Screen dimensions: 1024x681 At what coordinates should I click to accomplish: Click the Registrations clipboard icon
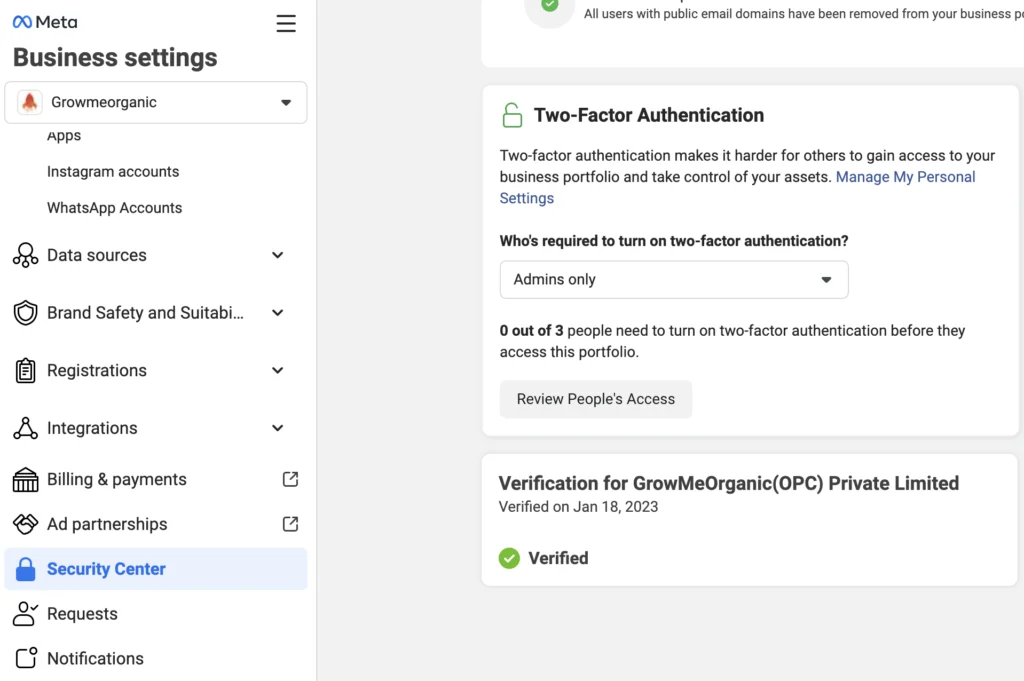(25, 370)
